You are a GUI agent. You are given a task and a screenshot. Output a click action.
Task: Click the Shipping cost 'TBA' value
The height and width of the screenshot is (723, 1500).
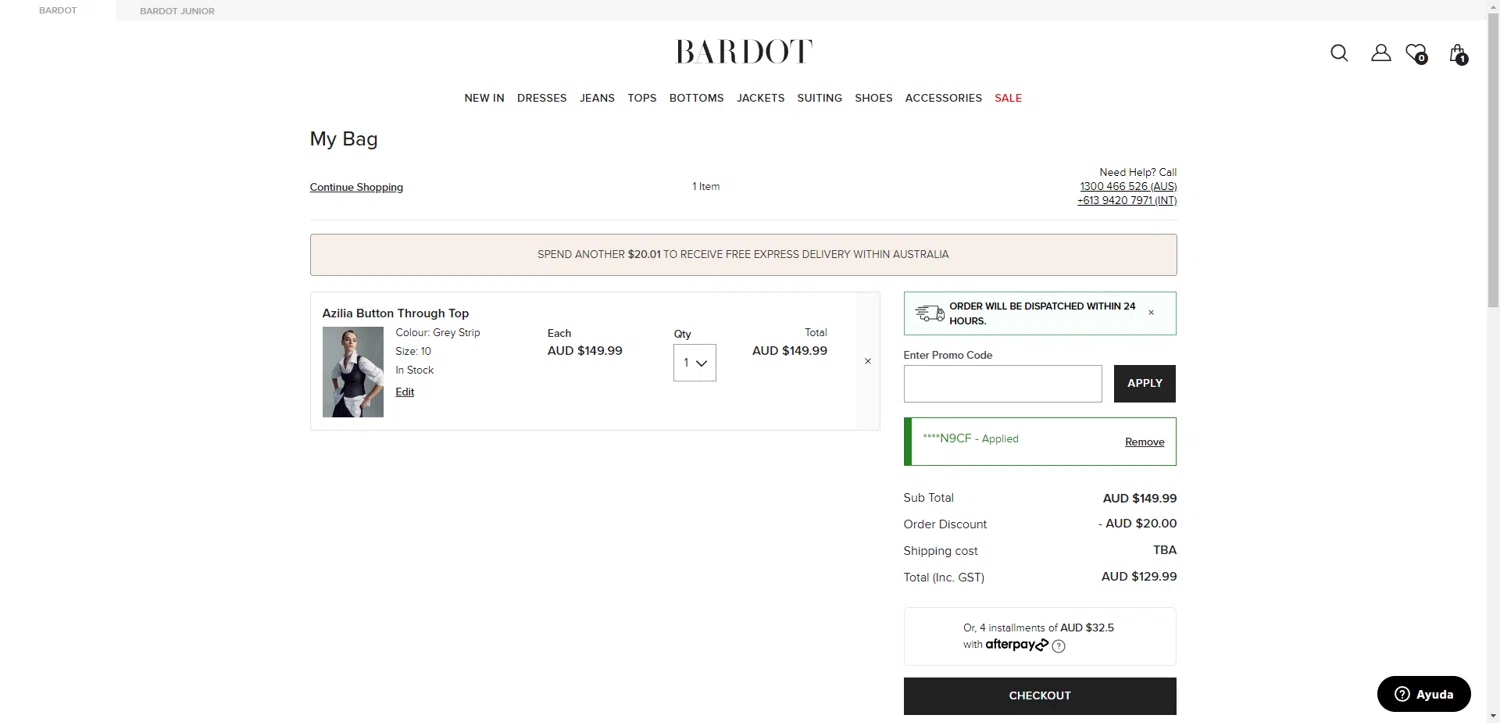pos(1165,551)
